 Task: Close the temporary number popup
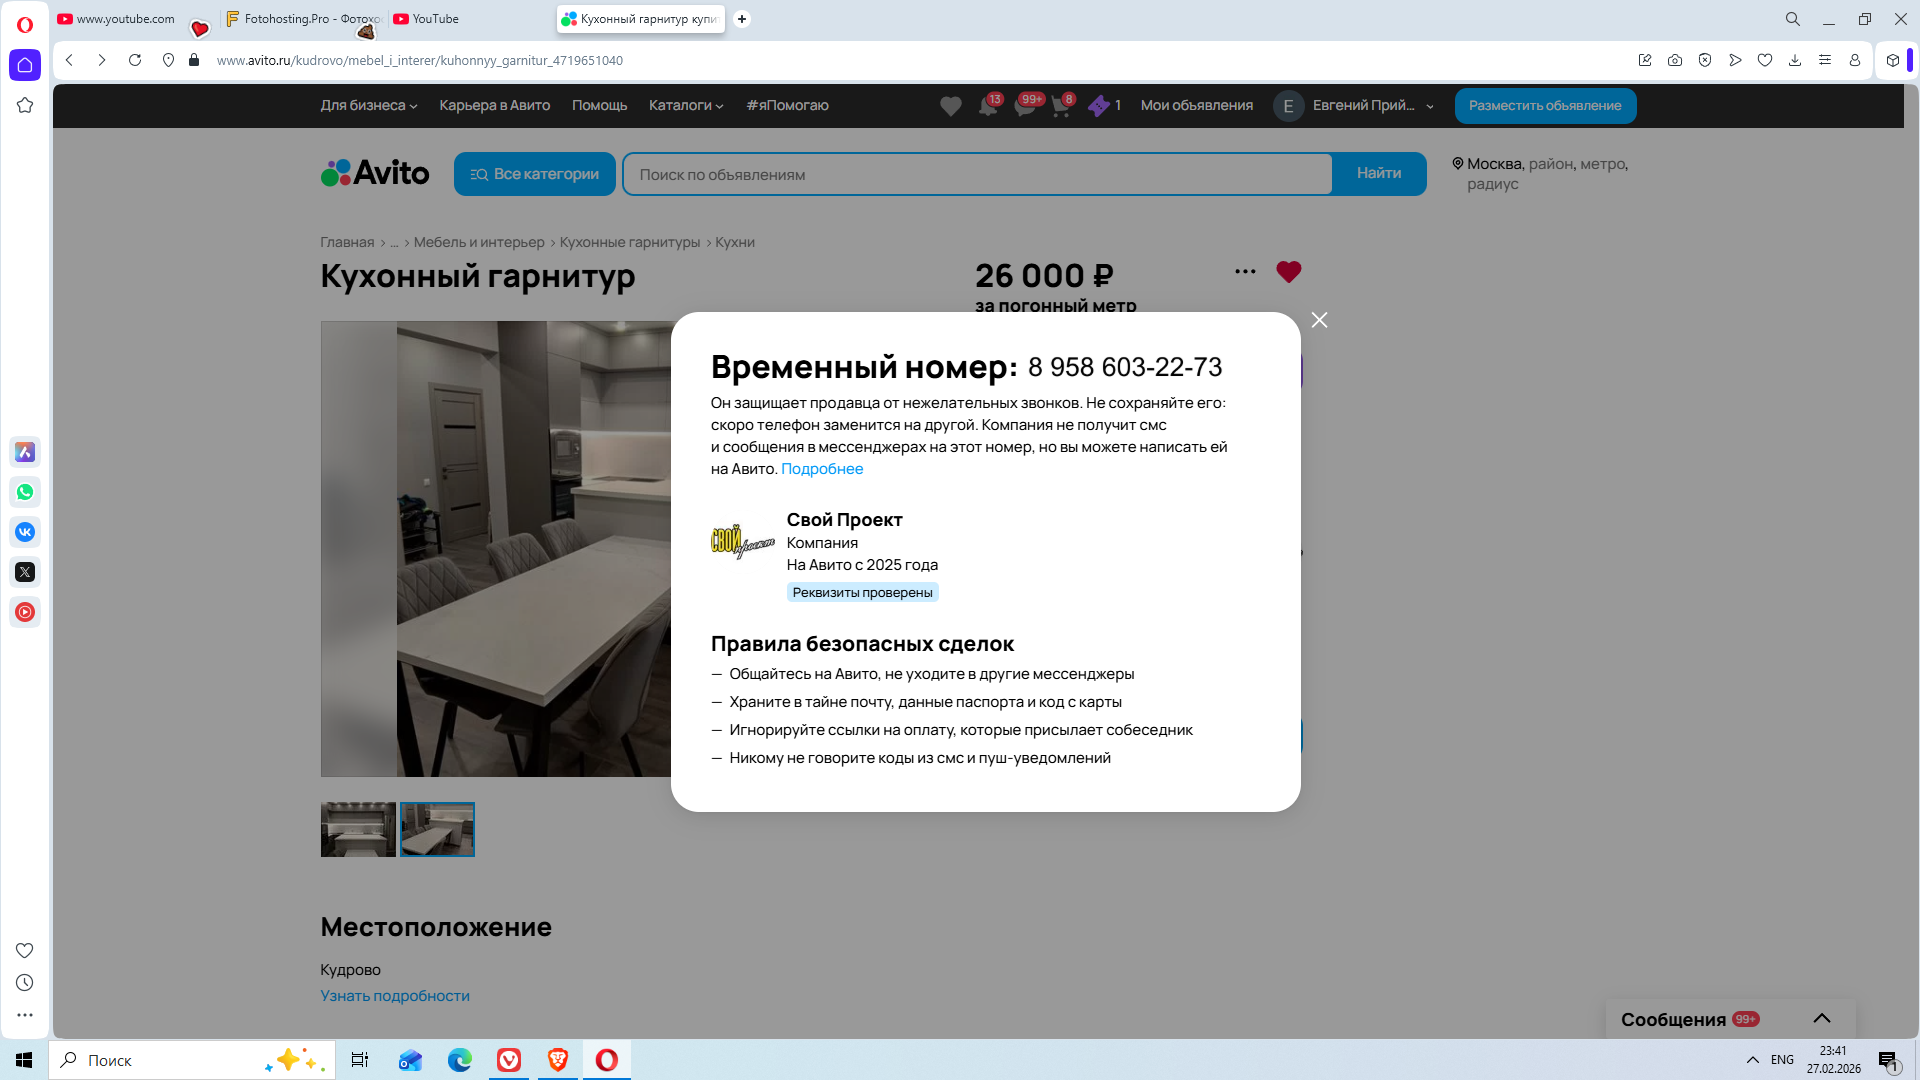(1319, 320)
